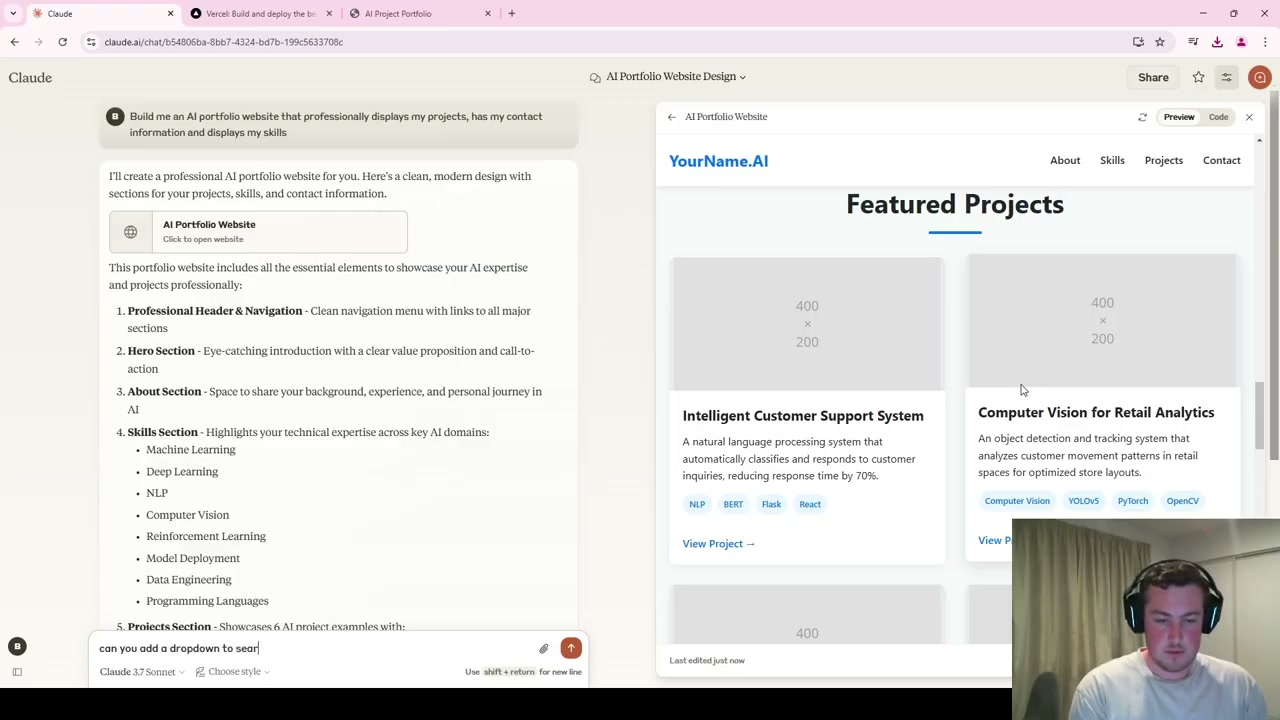1280x720 pixels.
Task: Focus the chat message input field
Action: coord(315,648)
